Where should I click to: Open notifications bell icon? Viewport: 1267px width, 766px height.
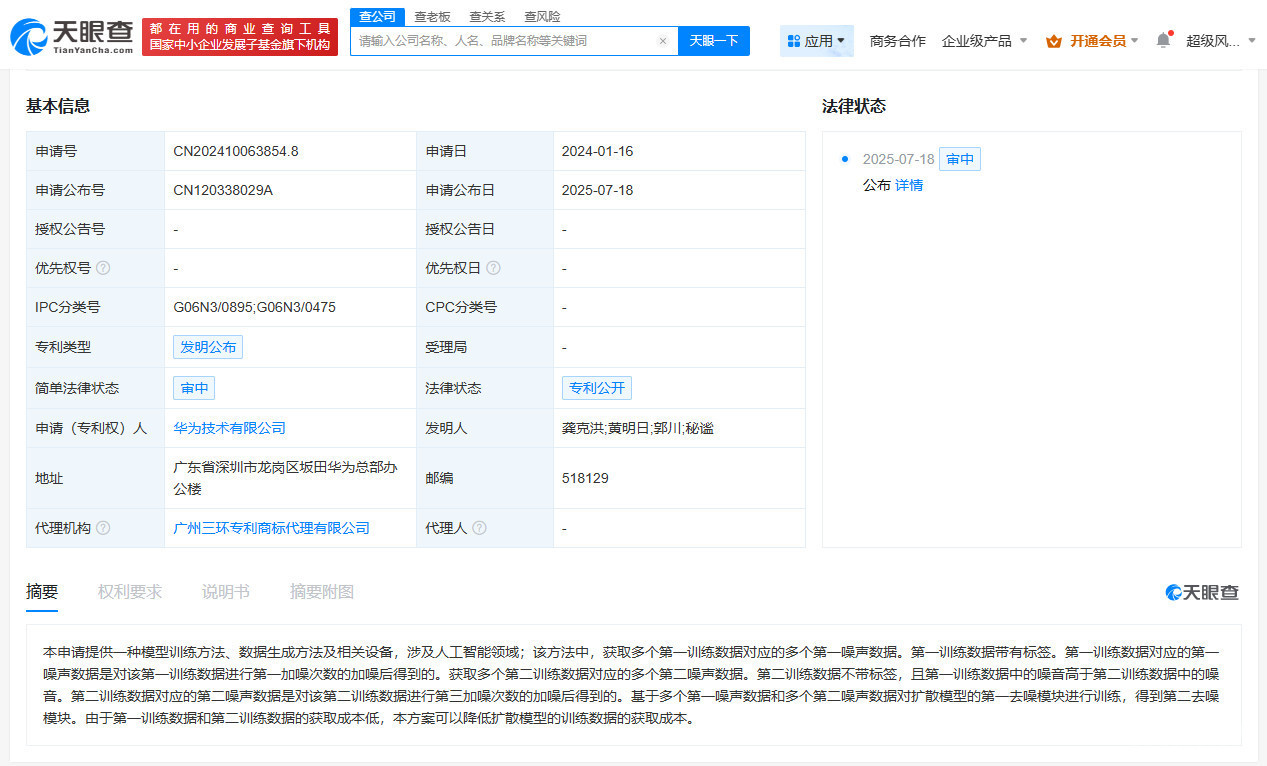click(1163, 41)
